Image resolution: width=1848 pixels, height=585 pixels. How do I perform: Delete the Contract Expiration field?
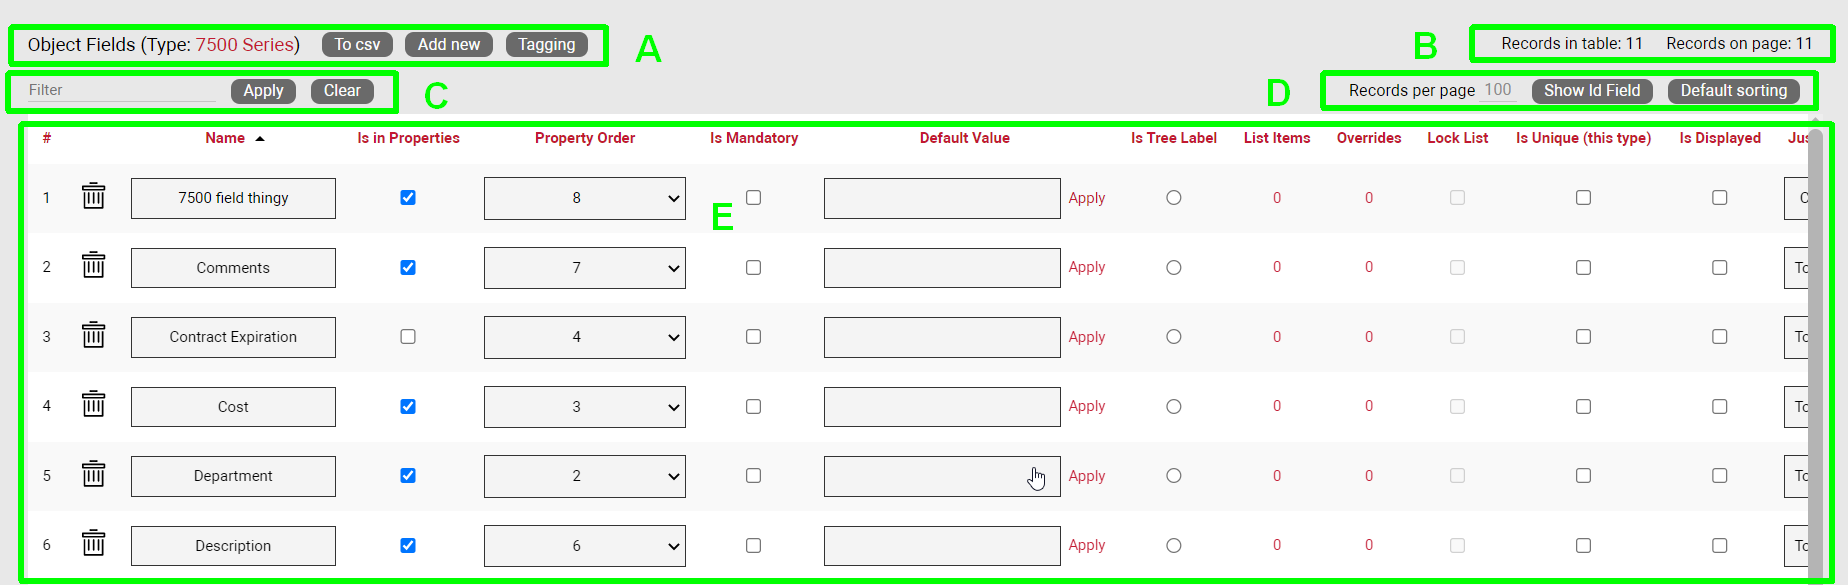(x=93, y=335)
